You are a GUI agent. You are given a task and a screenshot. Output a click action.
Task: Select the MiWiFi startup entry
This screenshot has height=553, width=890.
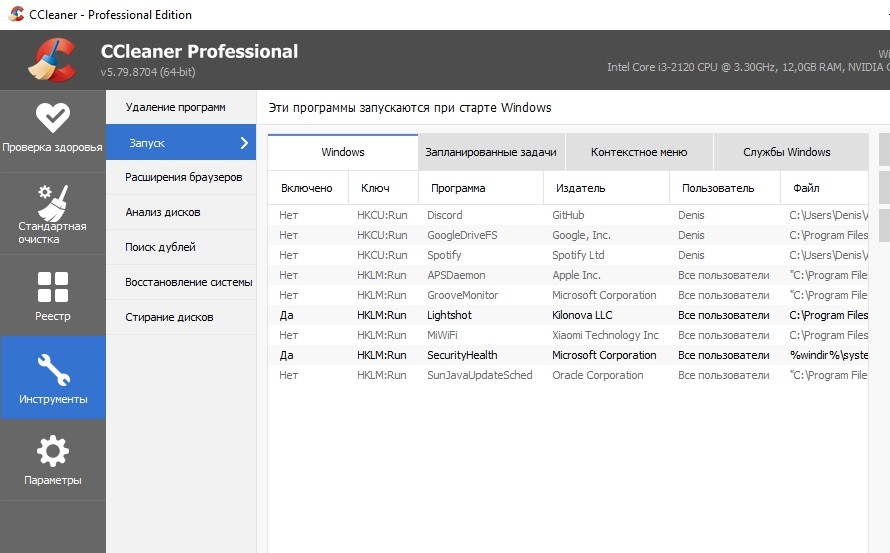(568, 335)
